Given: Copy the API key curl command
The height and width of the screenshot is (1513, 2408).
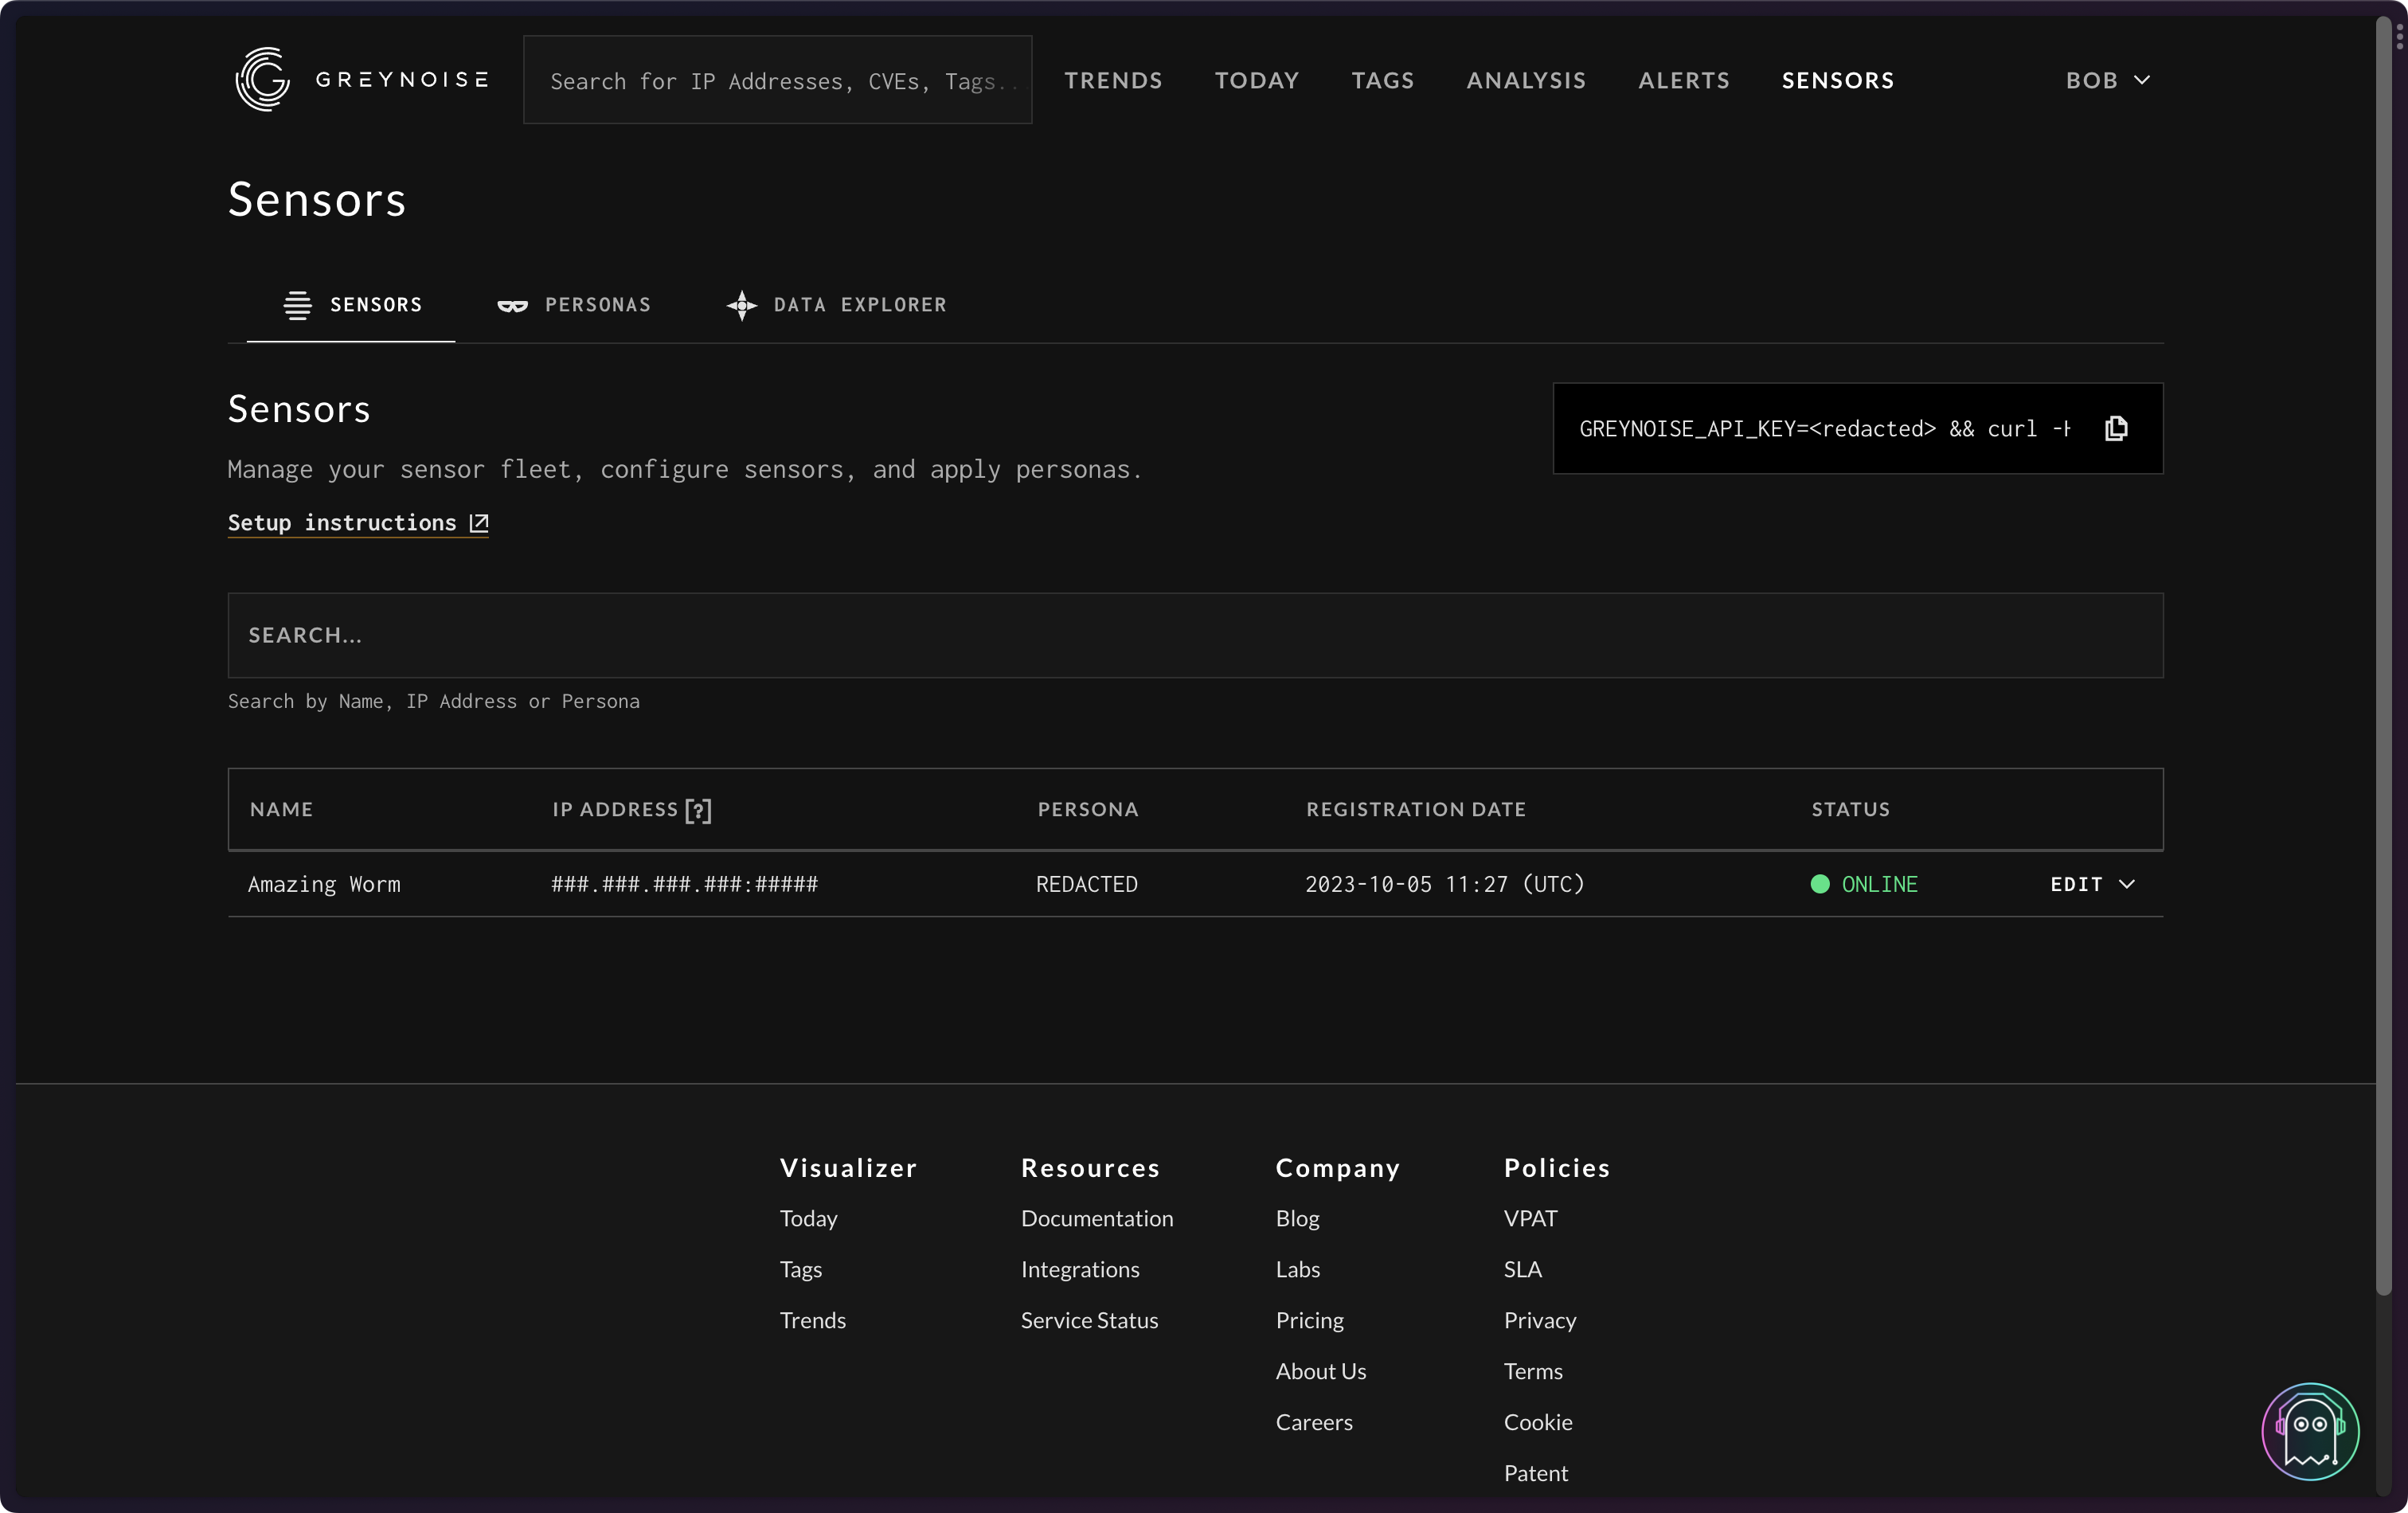Looking at the screenshot, I should tap(2115, 429).
